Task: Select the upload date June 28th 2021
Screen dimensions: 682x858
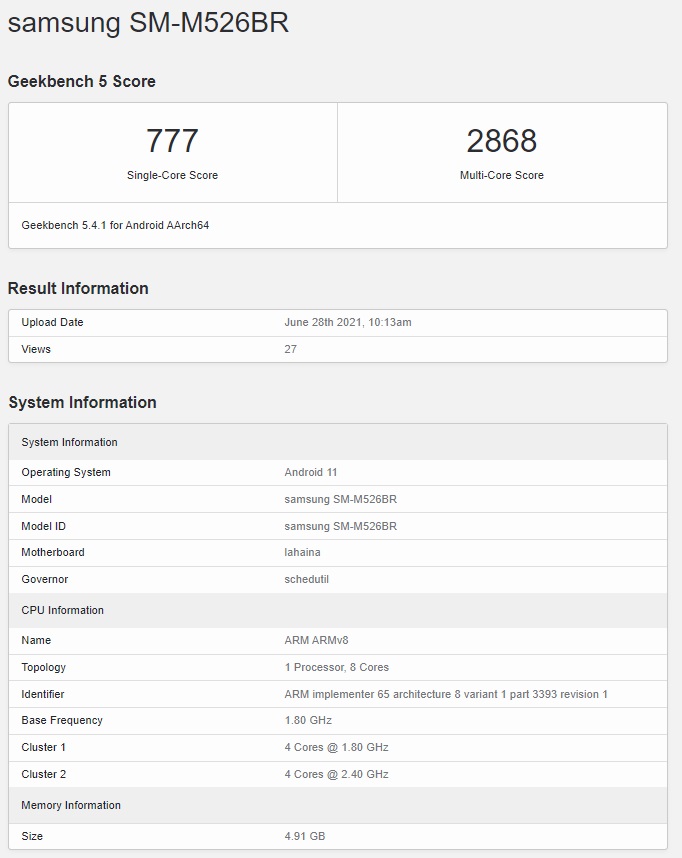Action: pos(348,322)
